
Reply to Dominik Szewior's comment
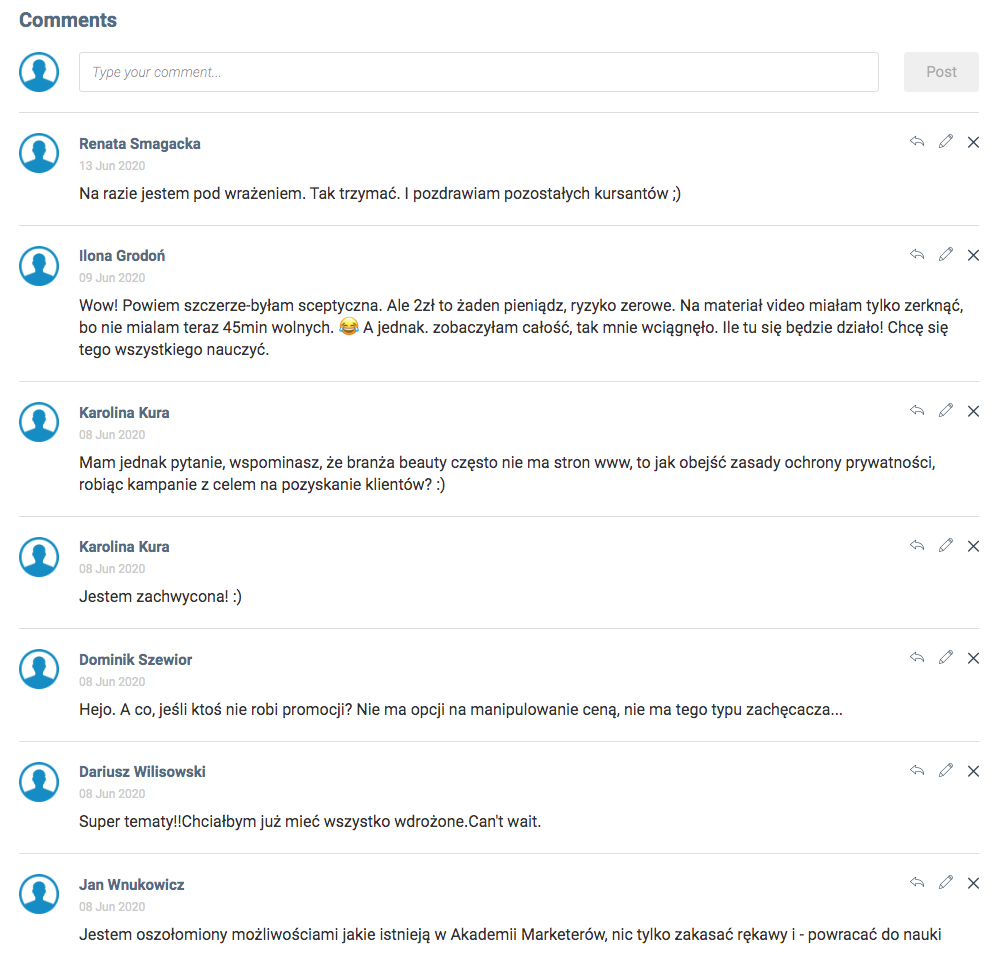click(x=917, y=658)
